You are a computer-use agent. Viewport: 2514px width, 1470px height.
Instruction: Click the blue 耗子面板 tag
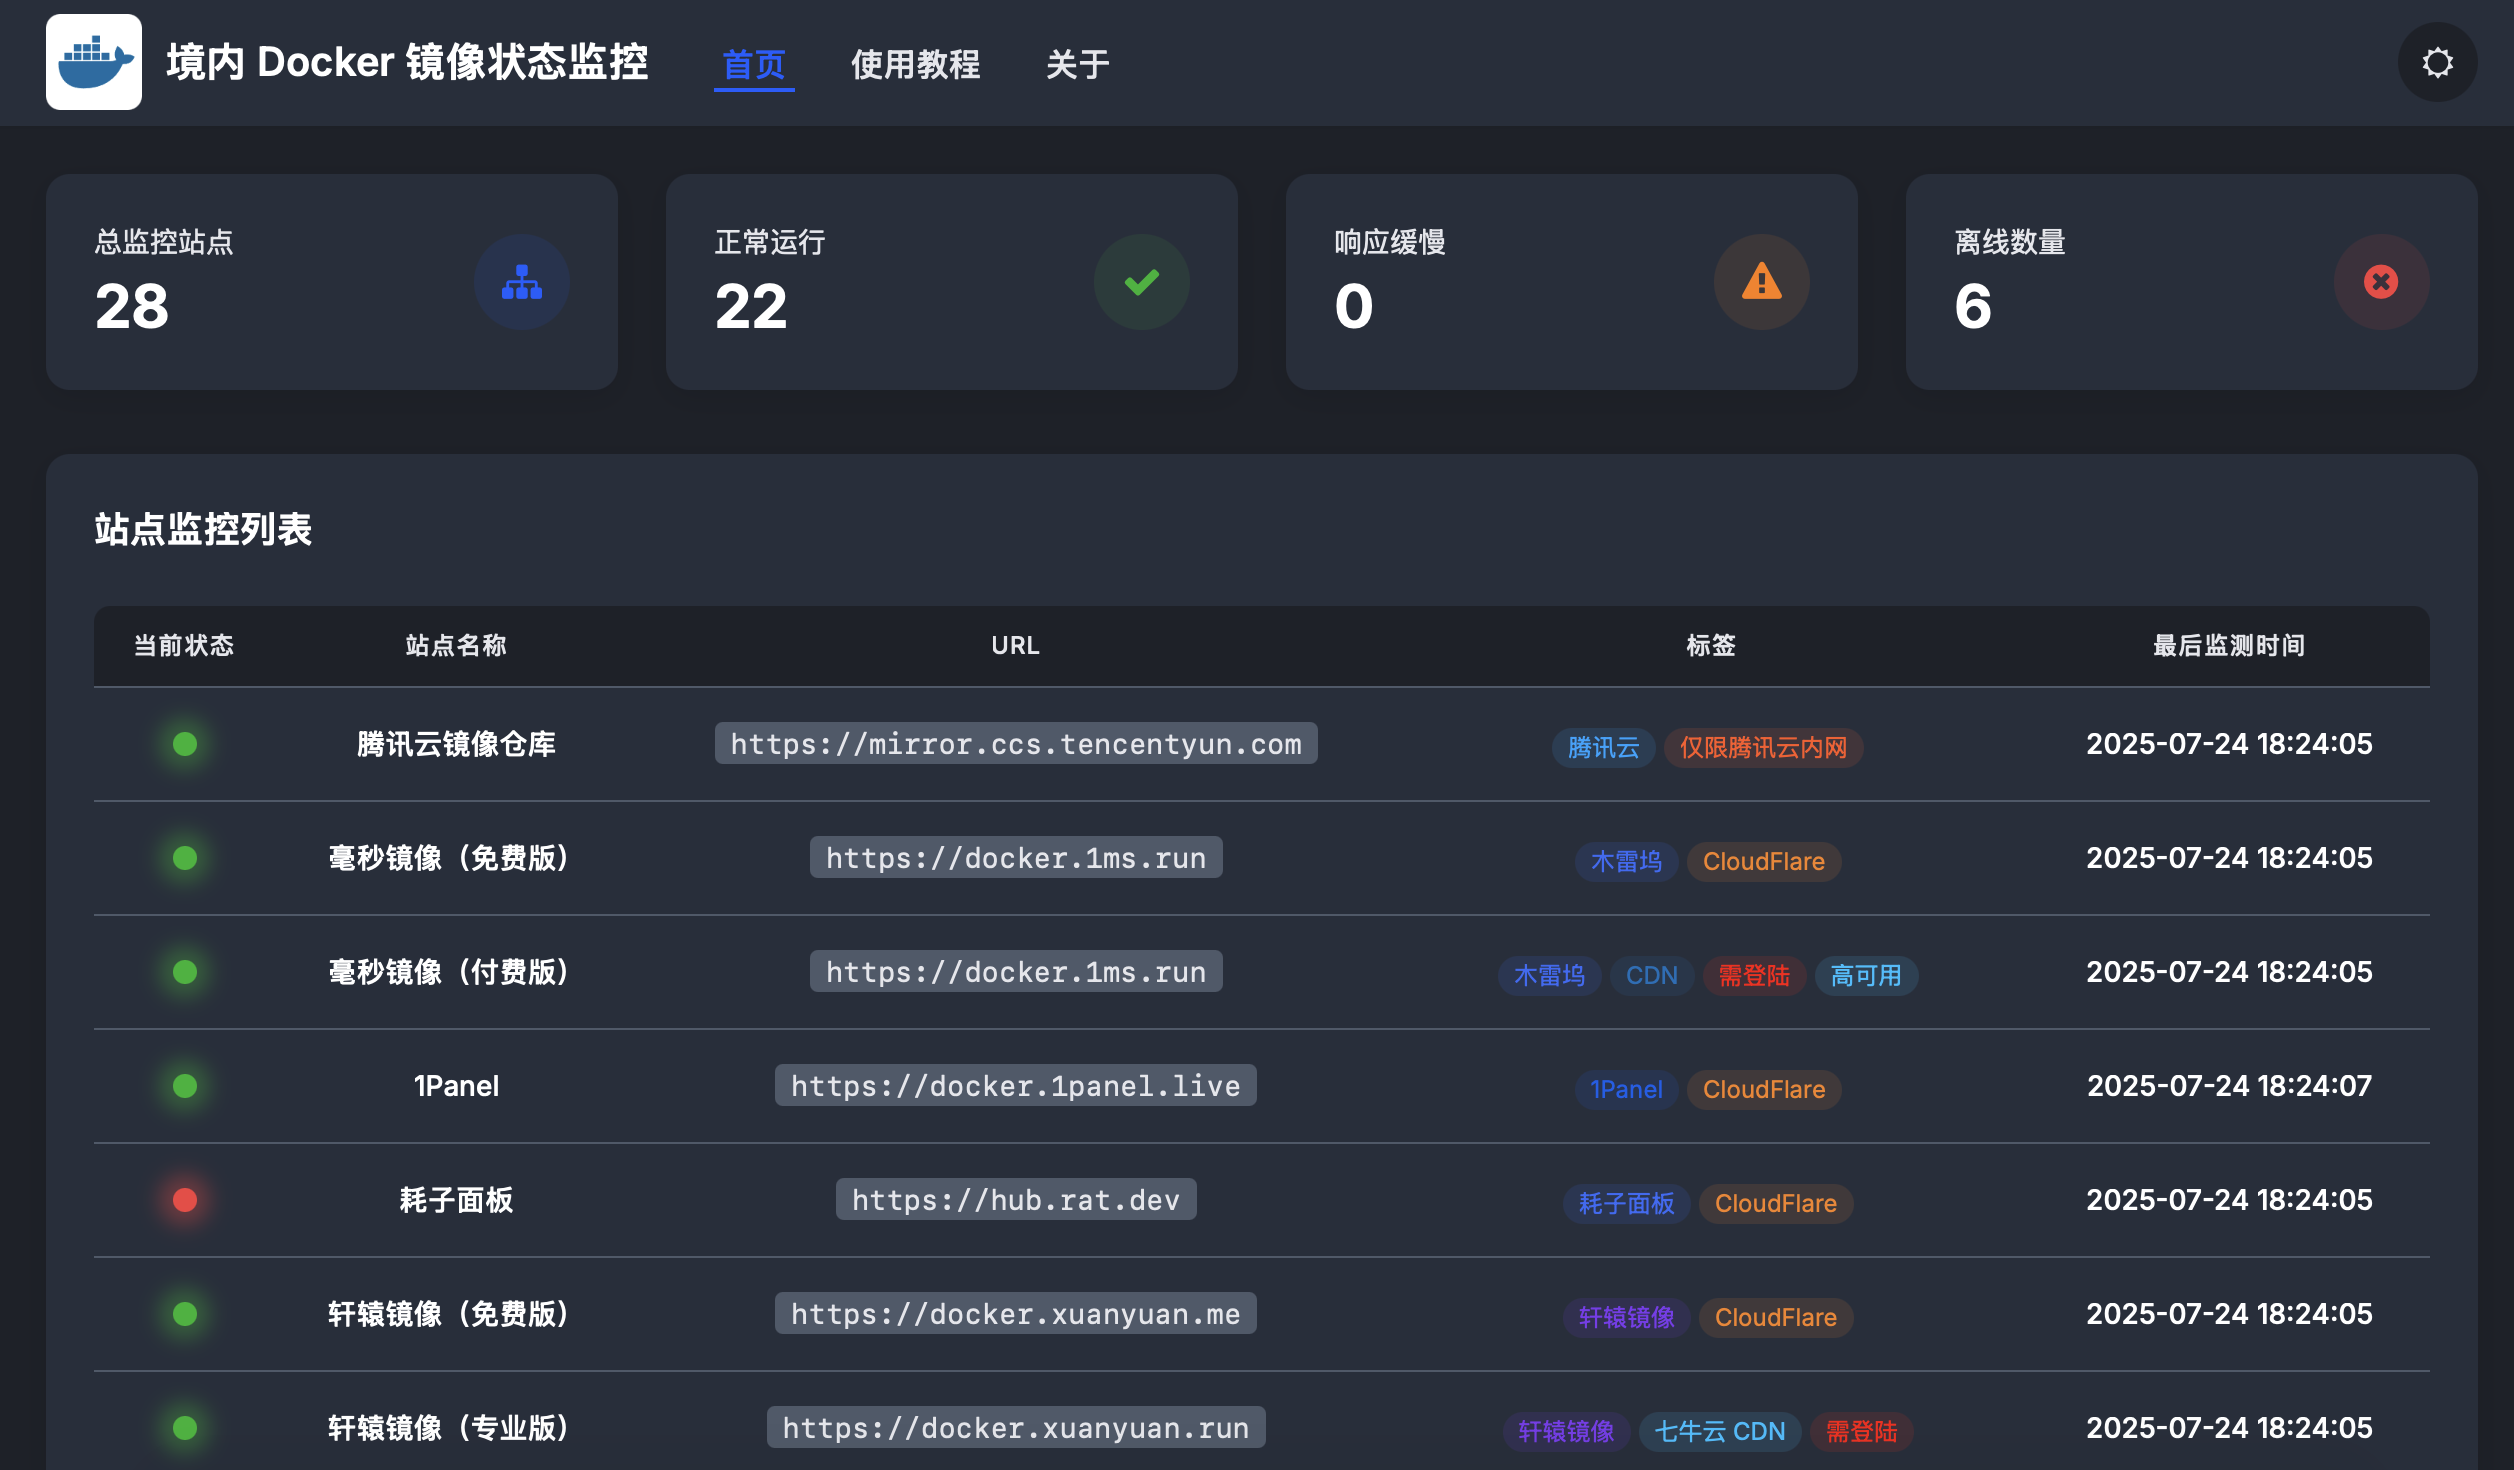(1627, 1204)
